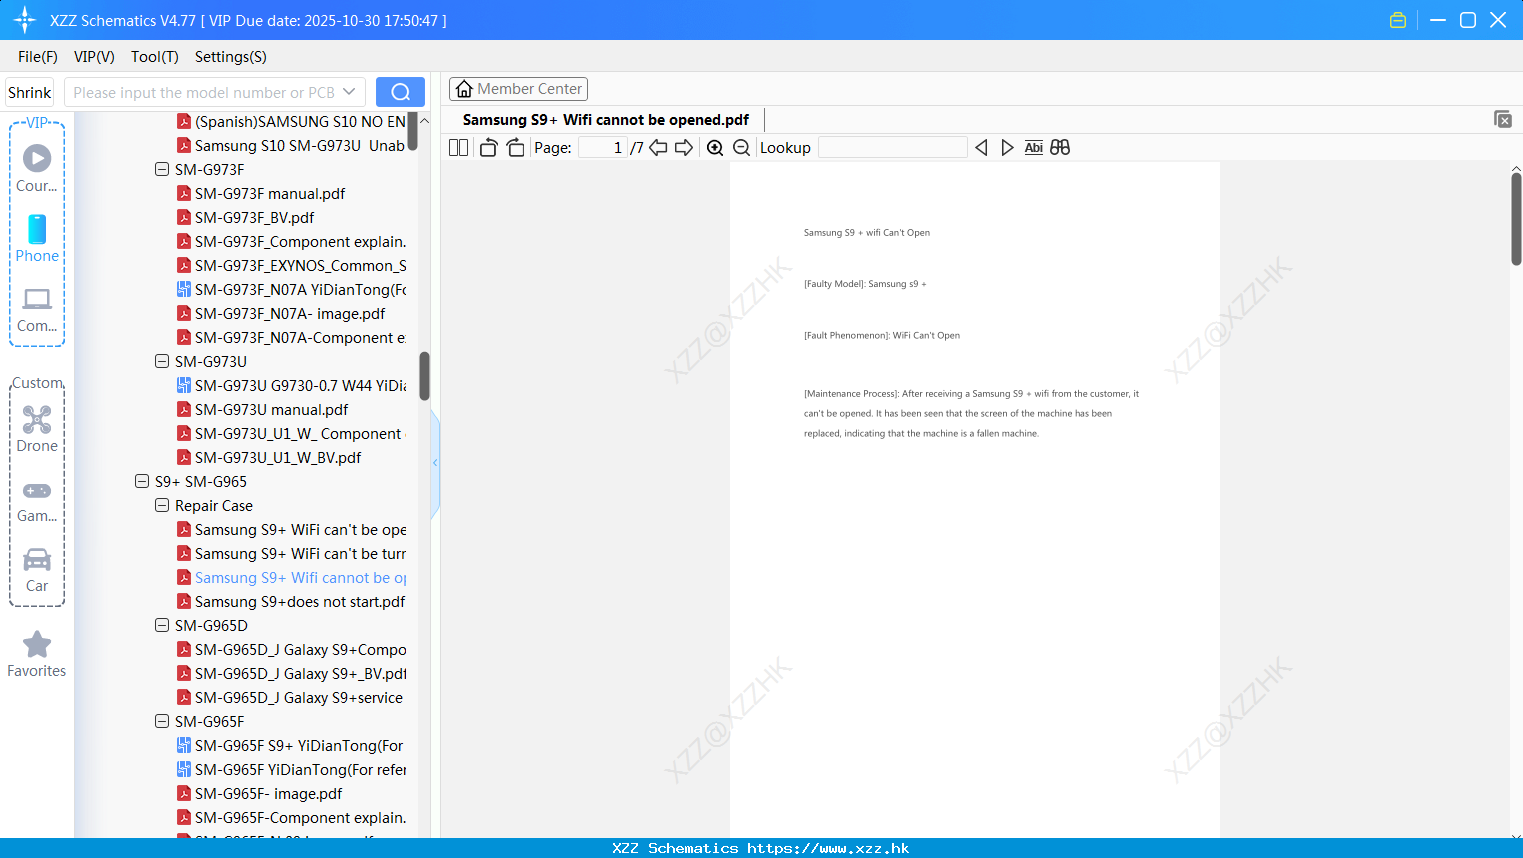Go to previous page arrow

coord(658,148)
